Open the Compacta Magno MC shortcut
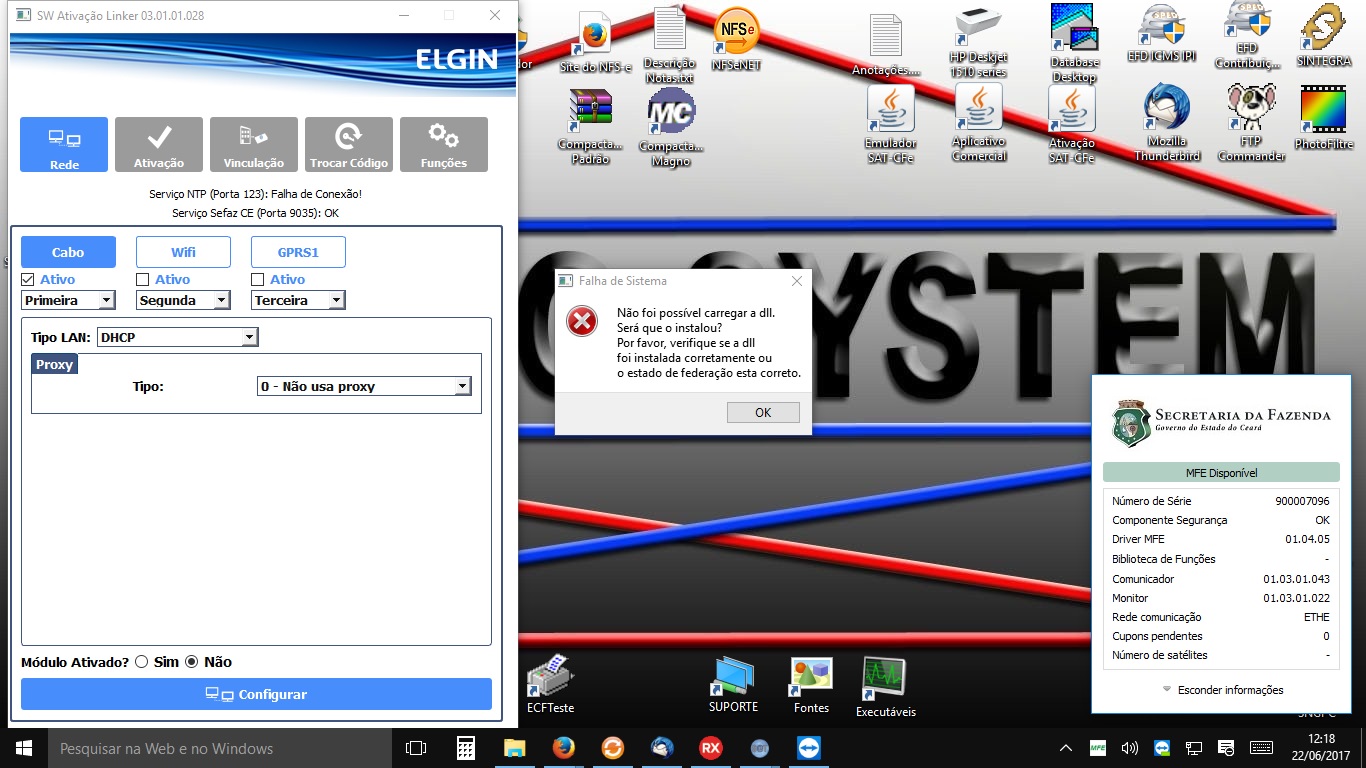Image resolution: width=1366 pixels, height=768 pixels. coord(671,127)
